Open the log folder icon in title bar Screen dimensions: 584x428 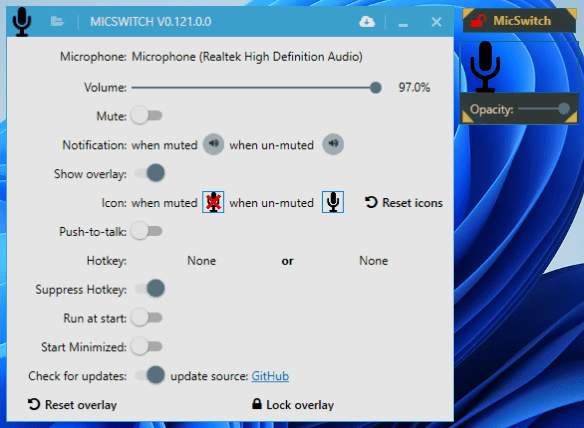pyautogui.click(x=57, y=21)
